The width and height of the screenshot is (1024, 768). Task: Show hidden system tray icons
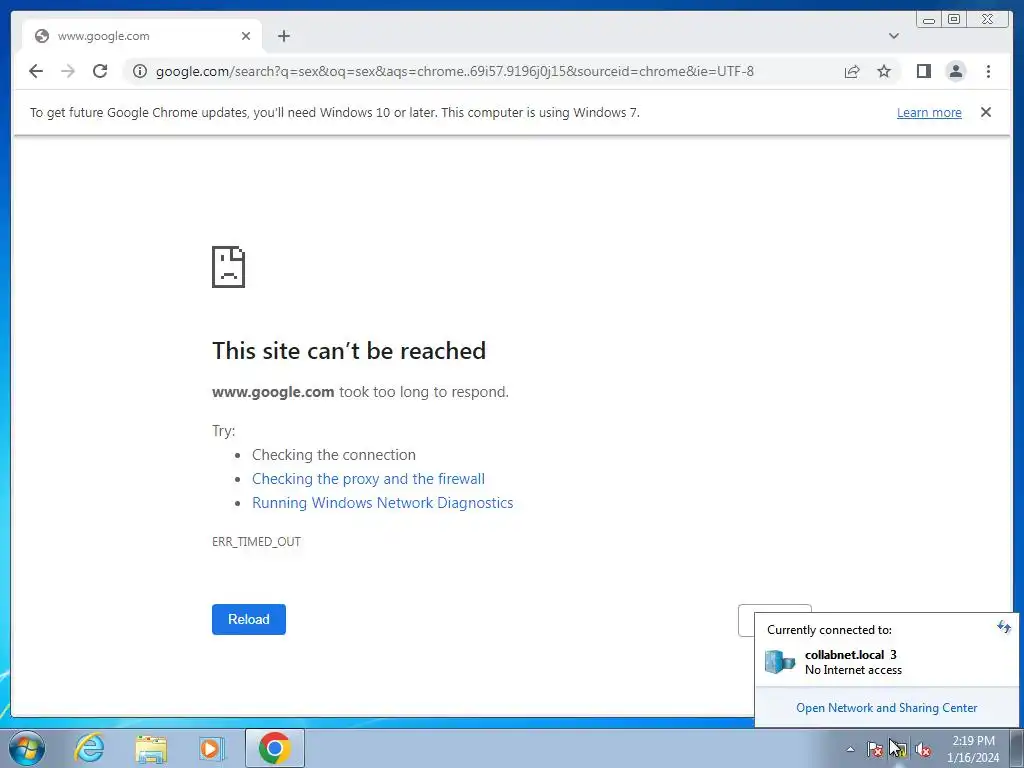(x=850, y=749)
